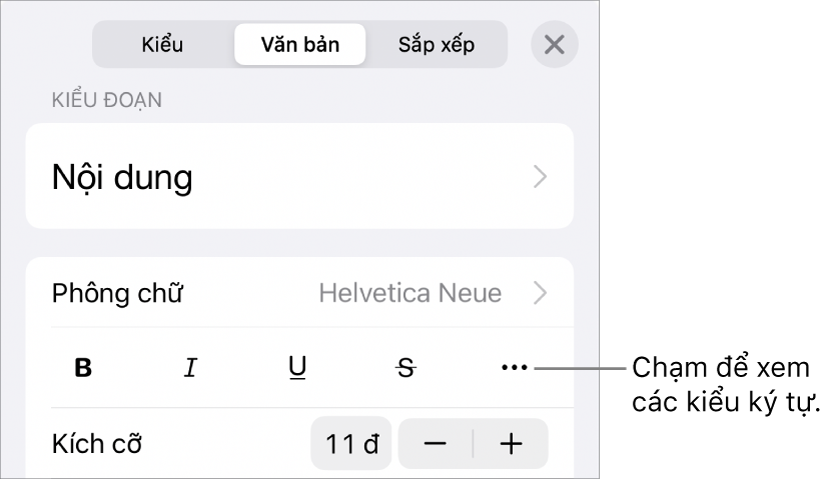Tap the Chạm để xem callout text

pos(720,367)
